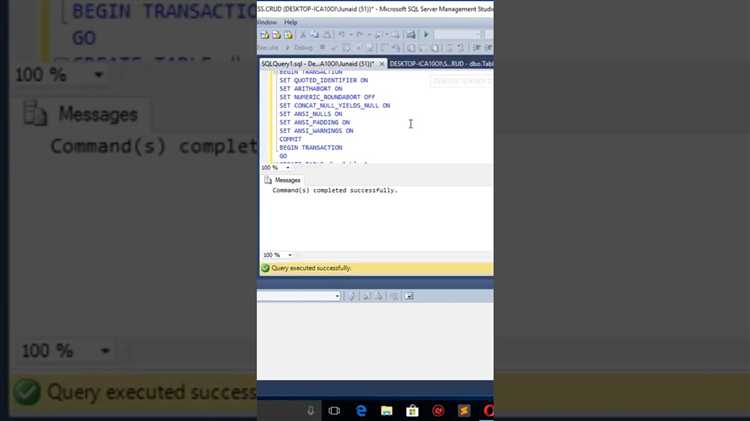Click the line 'SET QUOTED_IDENTIFIER ON'
This screenshot has width=750, height=421.
point(324,80)
